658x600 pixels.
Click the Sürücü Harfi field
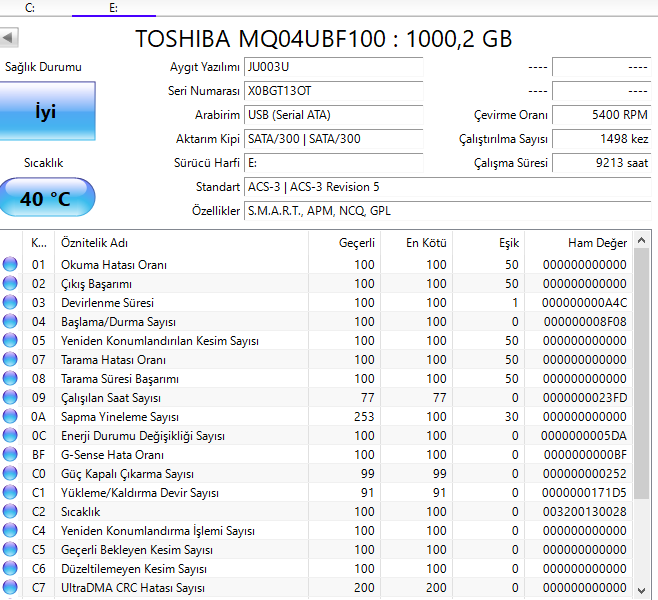(x=334, y=163)
